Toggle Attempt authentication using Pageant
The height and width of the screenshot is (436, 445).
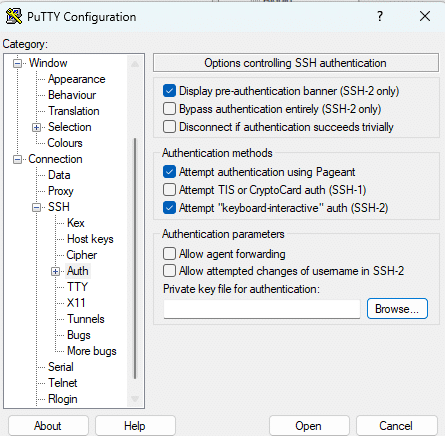point(169,172)
